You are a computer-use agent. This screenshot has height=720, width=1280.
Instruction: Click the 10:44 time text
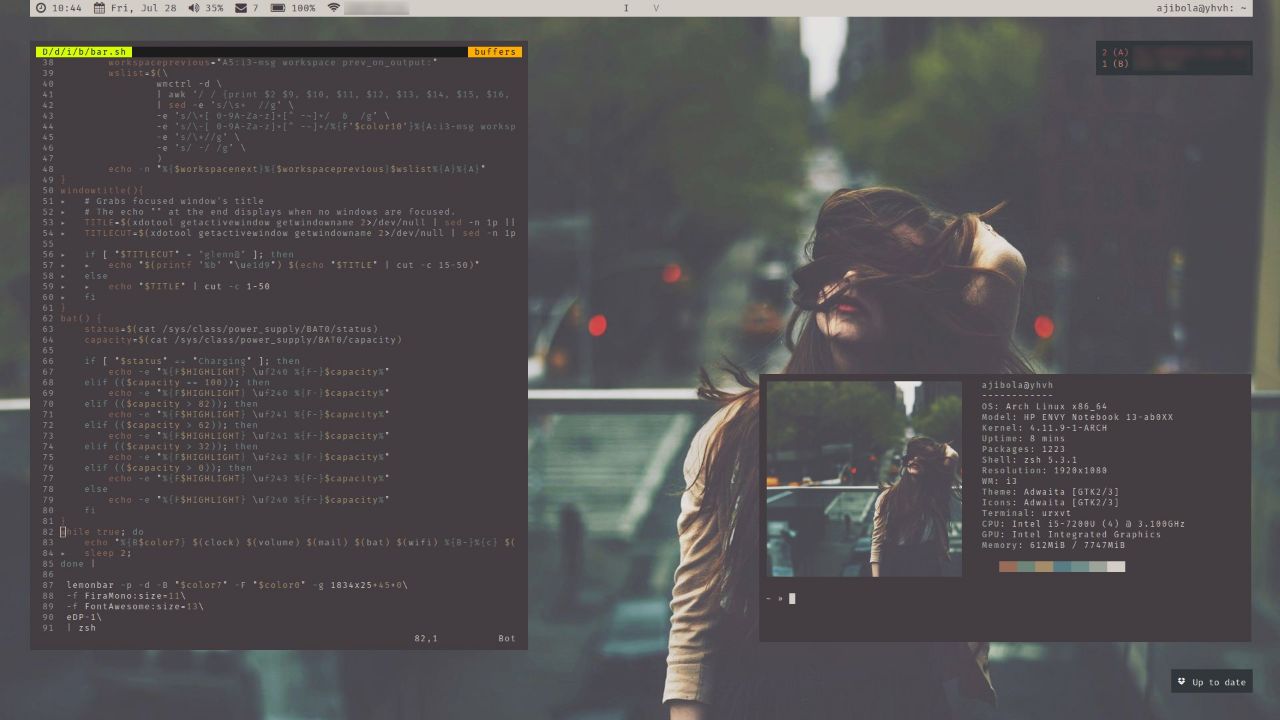point(66,8)
